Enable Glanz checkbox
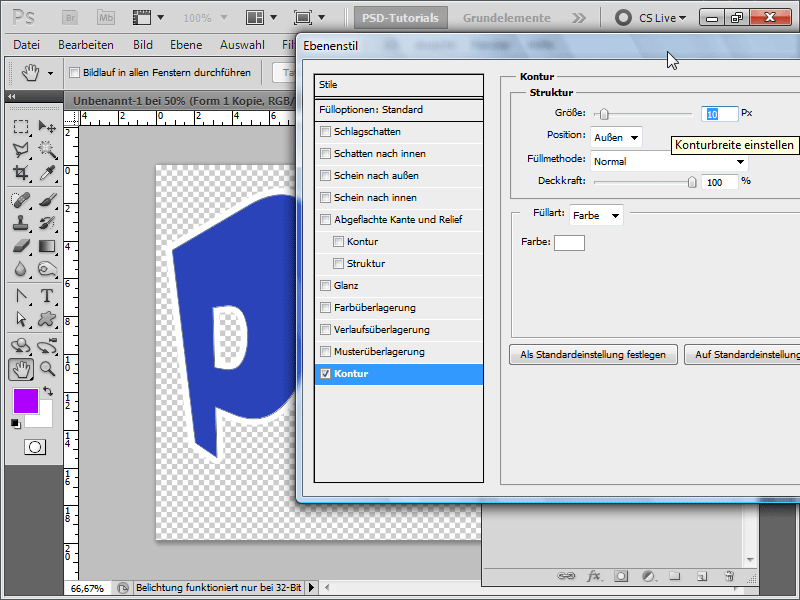800x600 pixels. coord(325,286)
